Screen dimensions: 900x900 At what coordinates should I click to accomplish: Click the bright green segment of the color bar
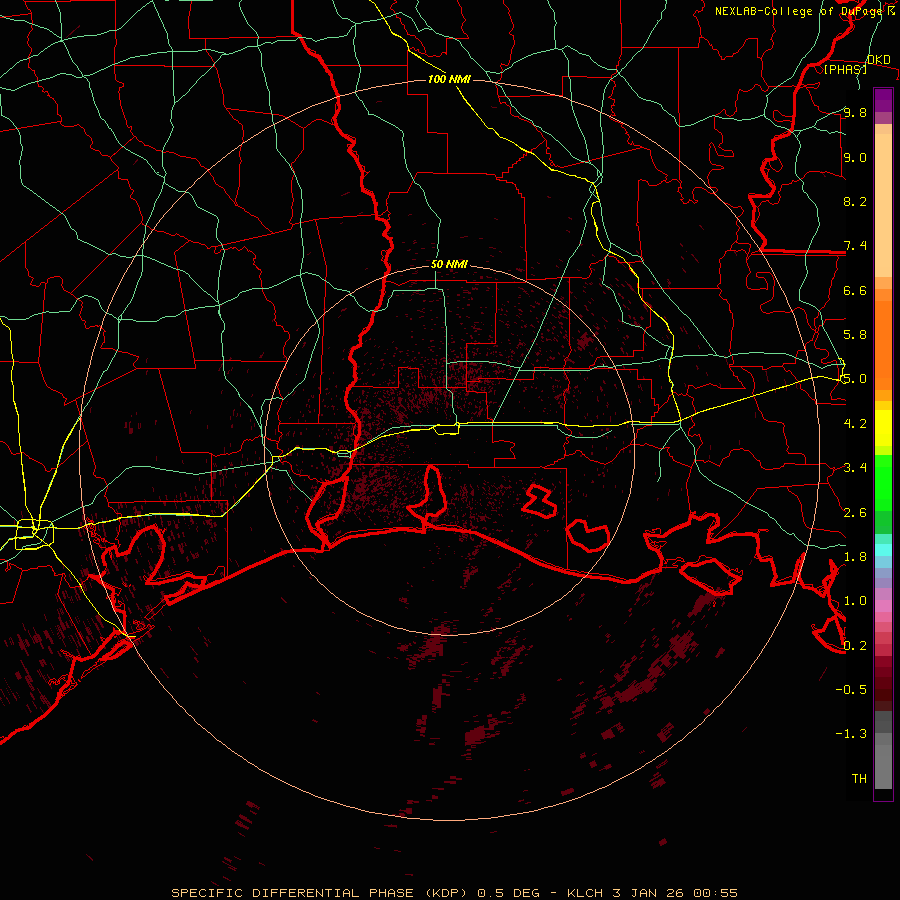[883, 484]
